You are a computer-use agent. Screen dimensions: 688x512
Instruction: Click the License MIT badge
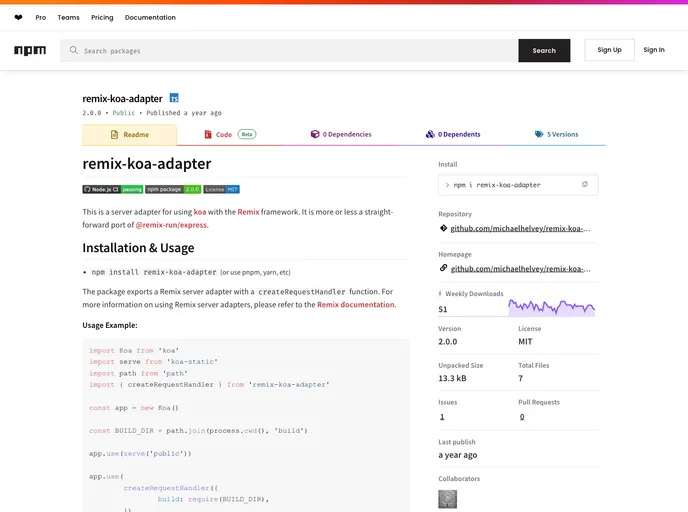pos(222,190)
